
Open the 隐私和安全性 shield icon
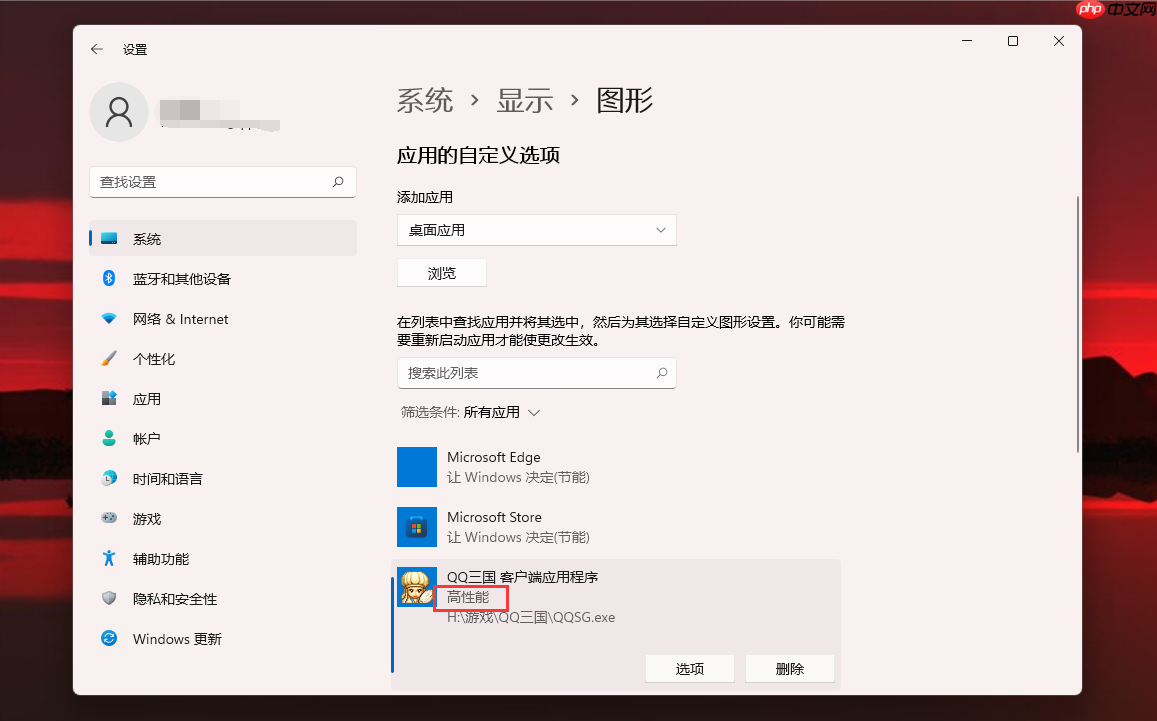[x=110, y=598]
